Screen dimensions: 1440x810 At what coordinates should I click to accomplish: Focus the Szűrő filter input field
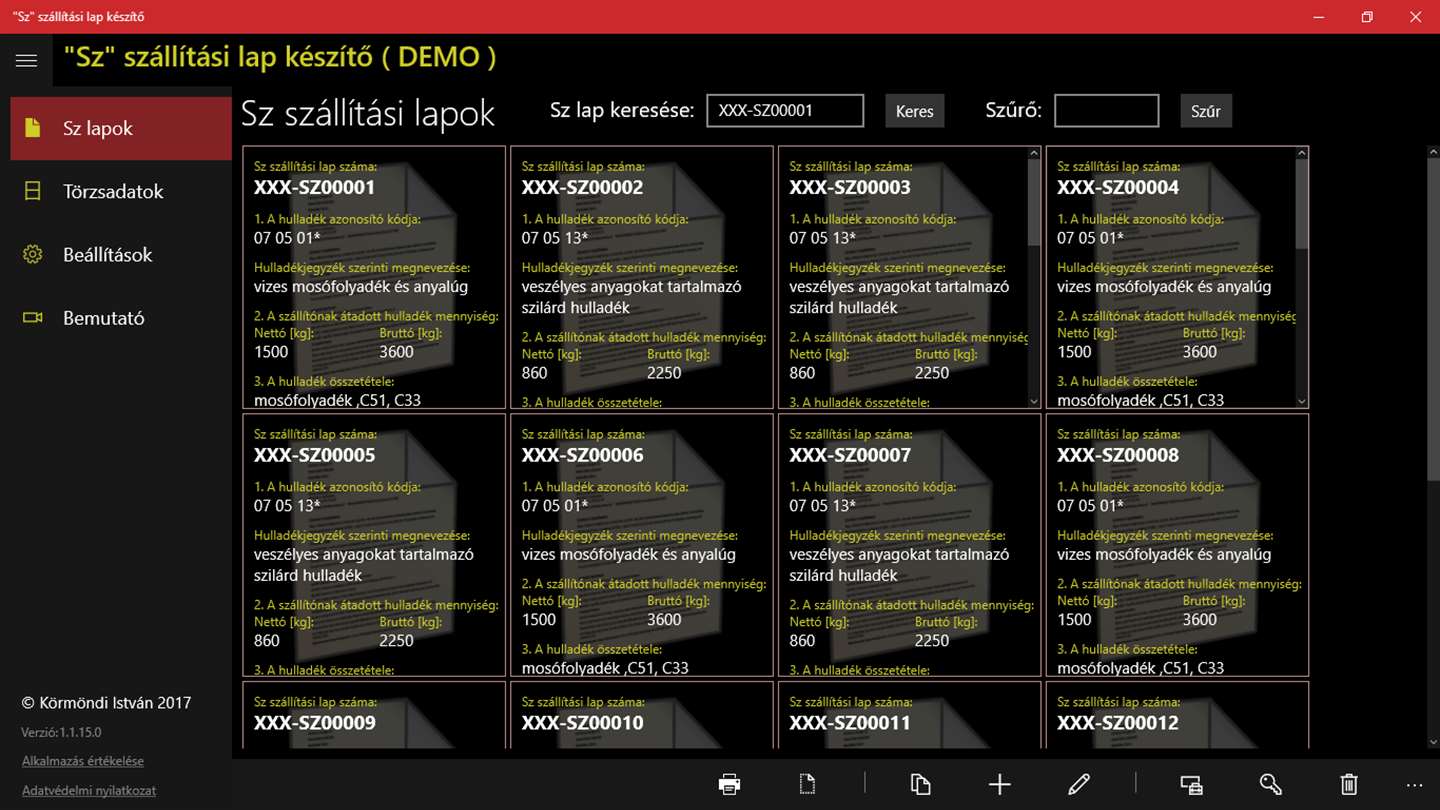coord(1107,111)
